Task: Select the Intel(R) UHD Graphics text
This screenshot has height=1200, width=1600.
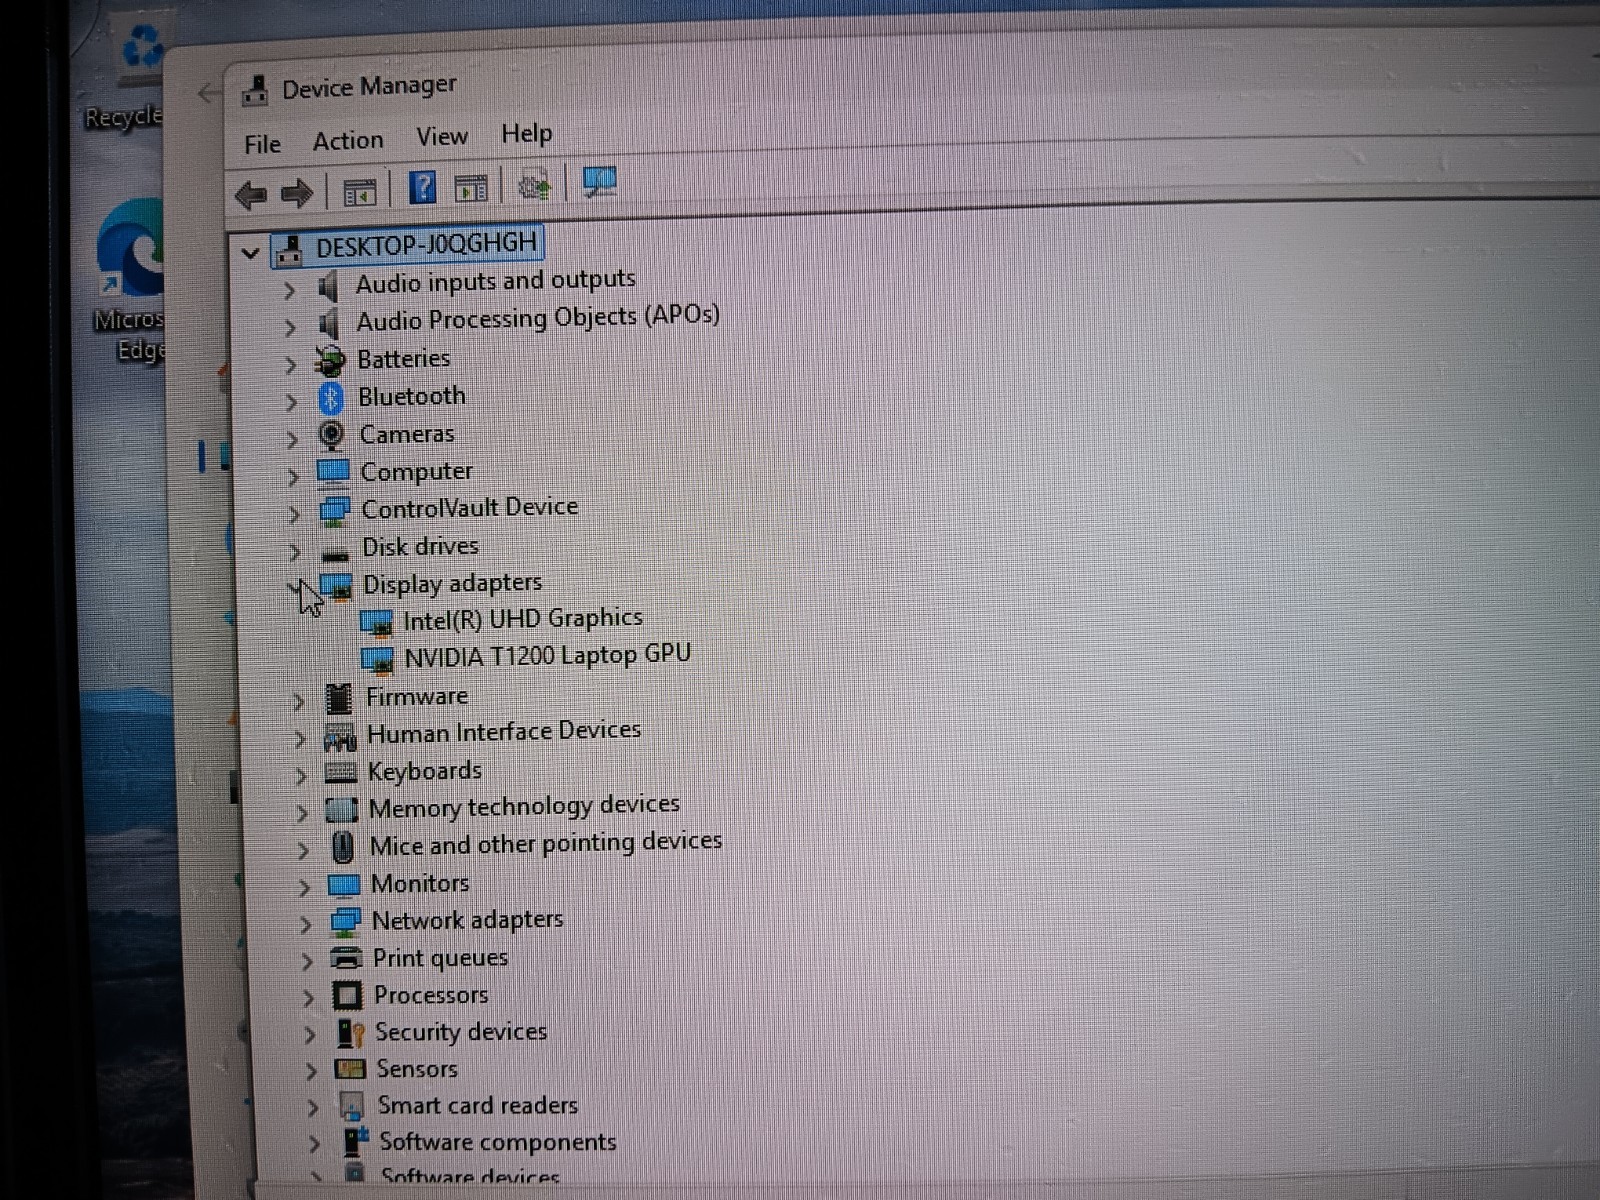Action: click(523, 620)
